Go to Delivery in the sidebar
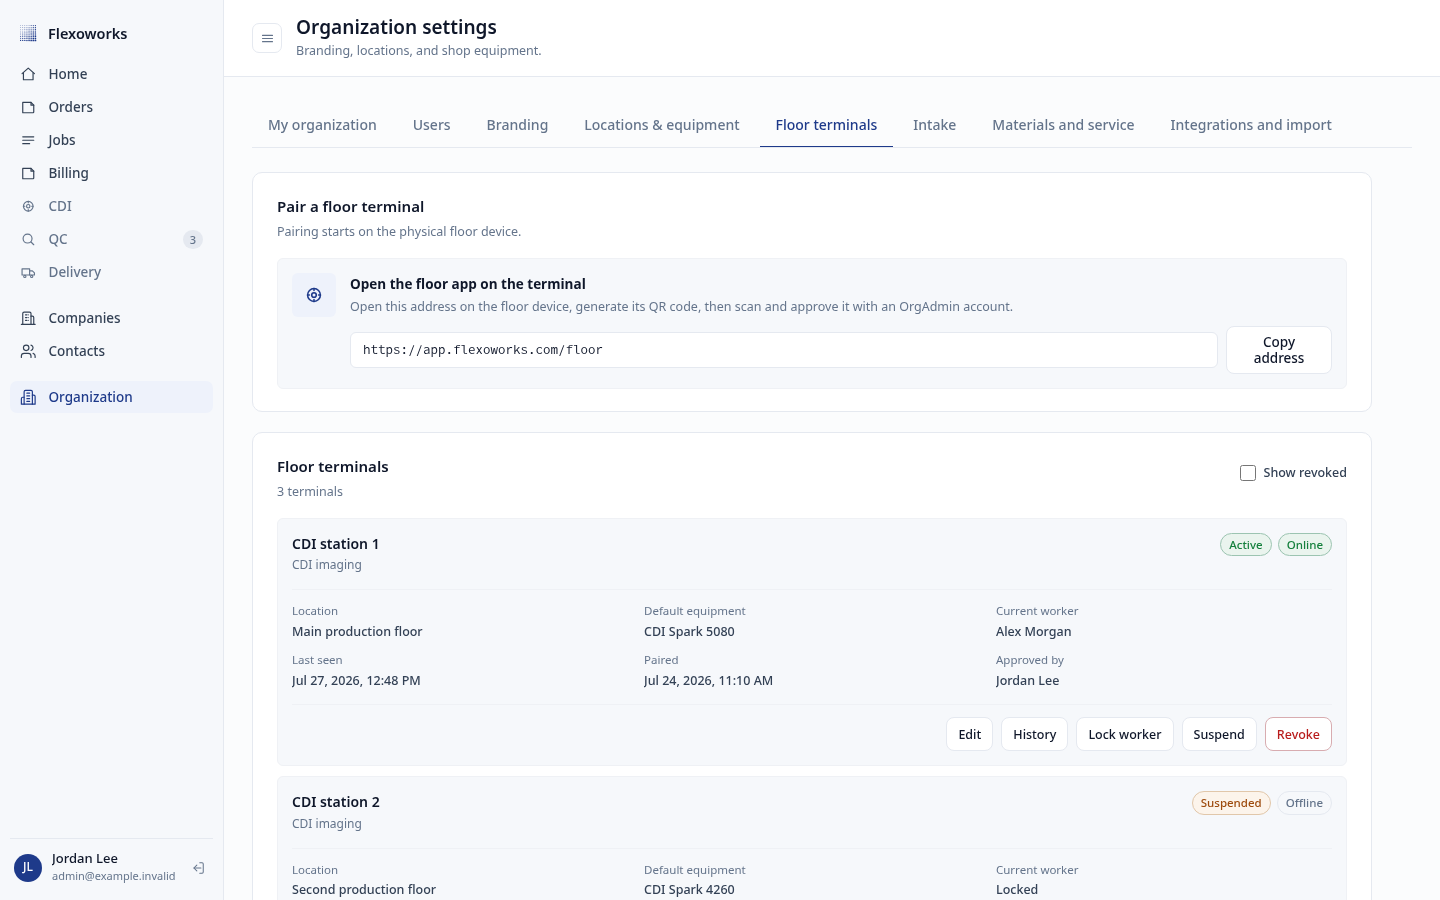The width and height of the screenshot is (1440, 900). coord(112,272)
